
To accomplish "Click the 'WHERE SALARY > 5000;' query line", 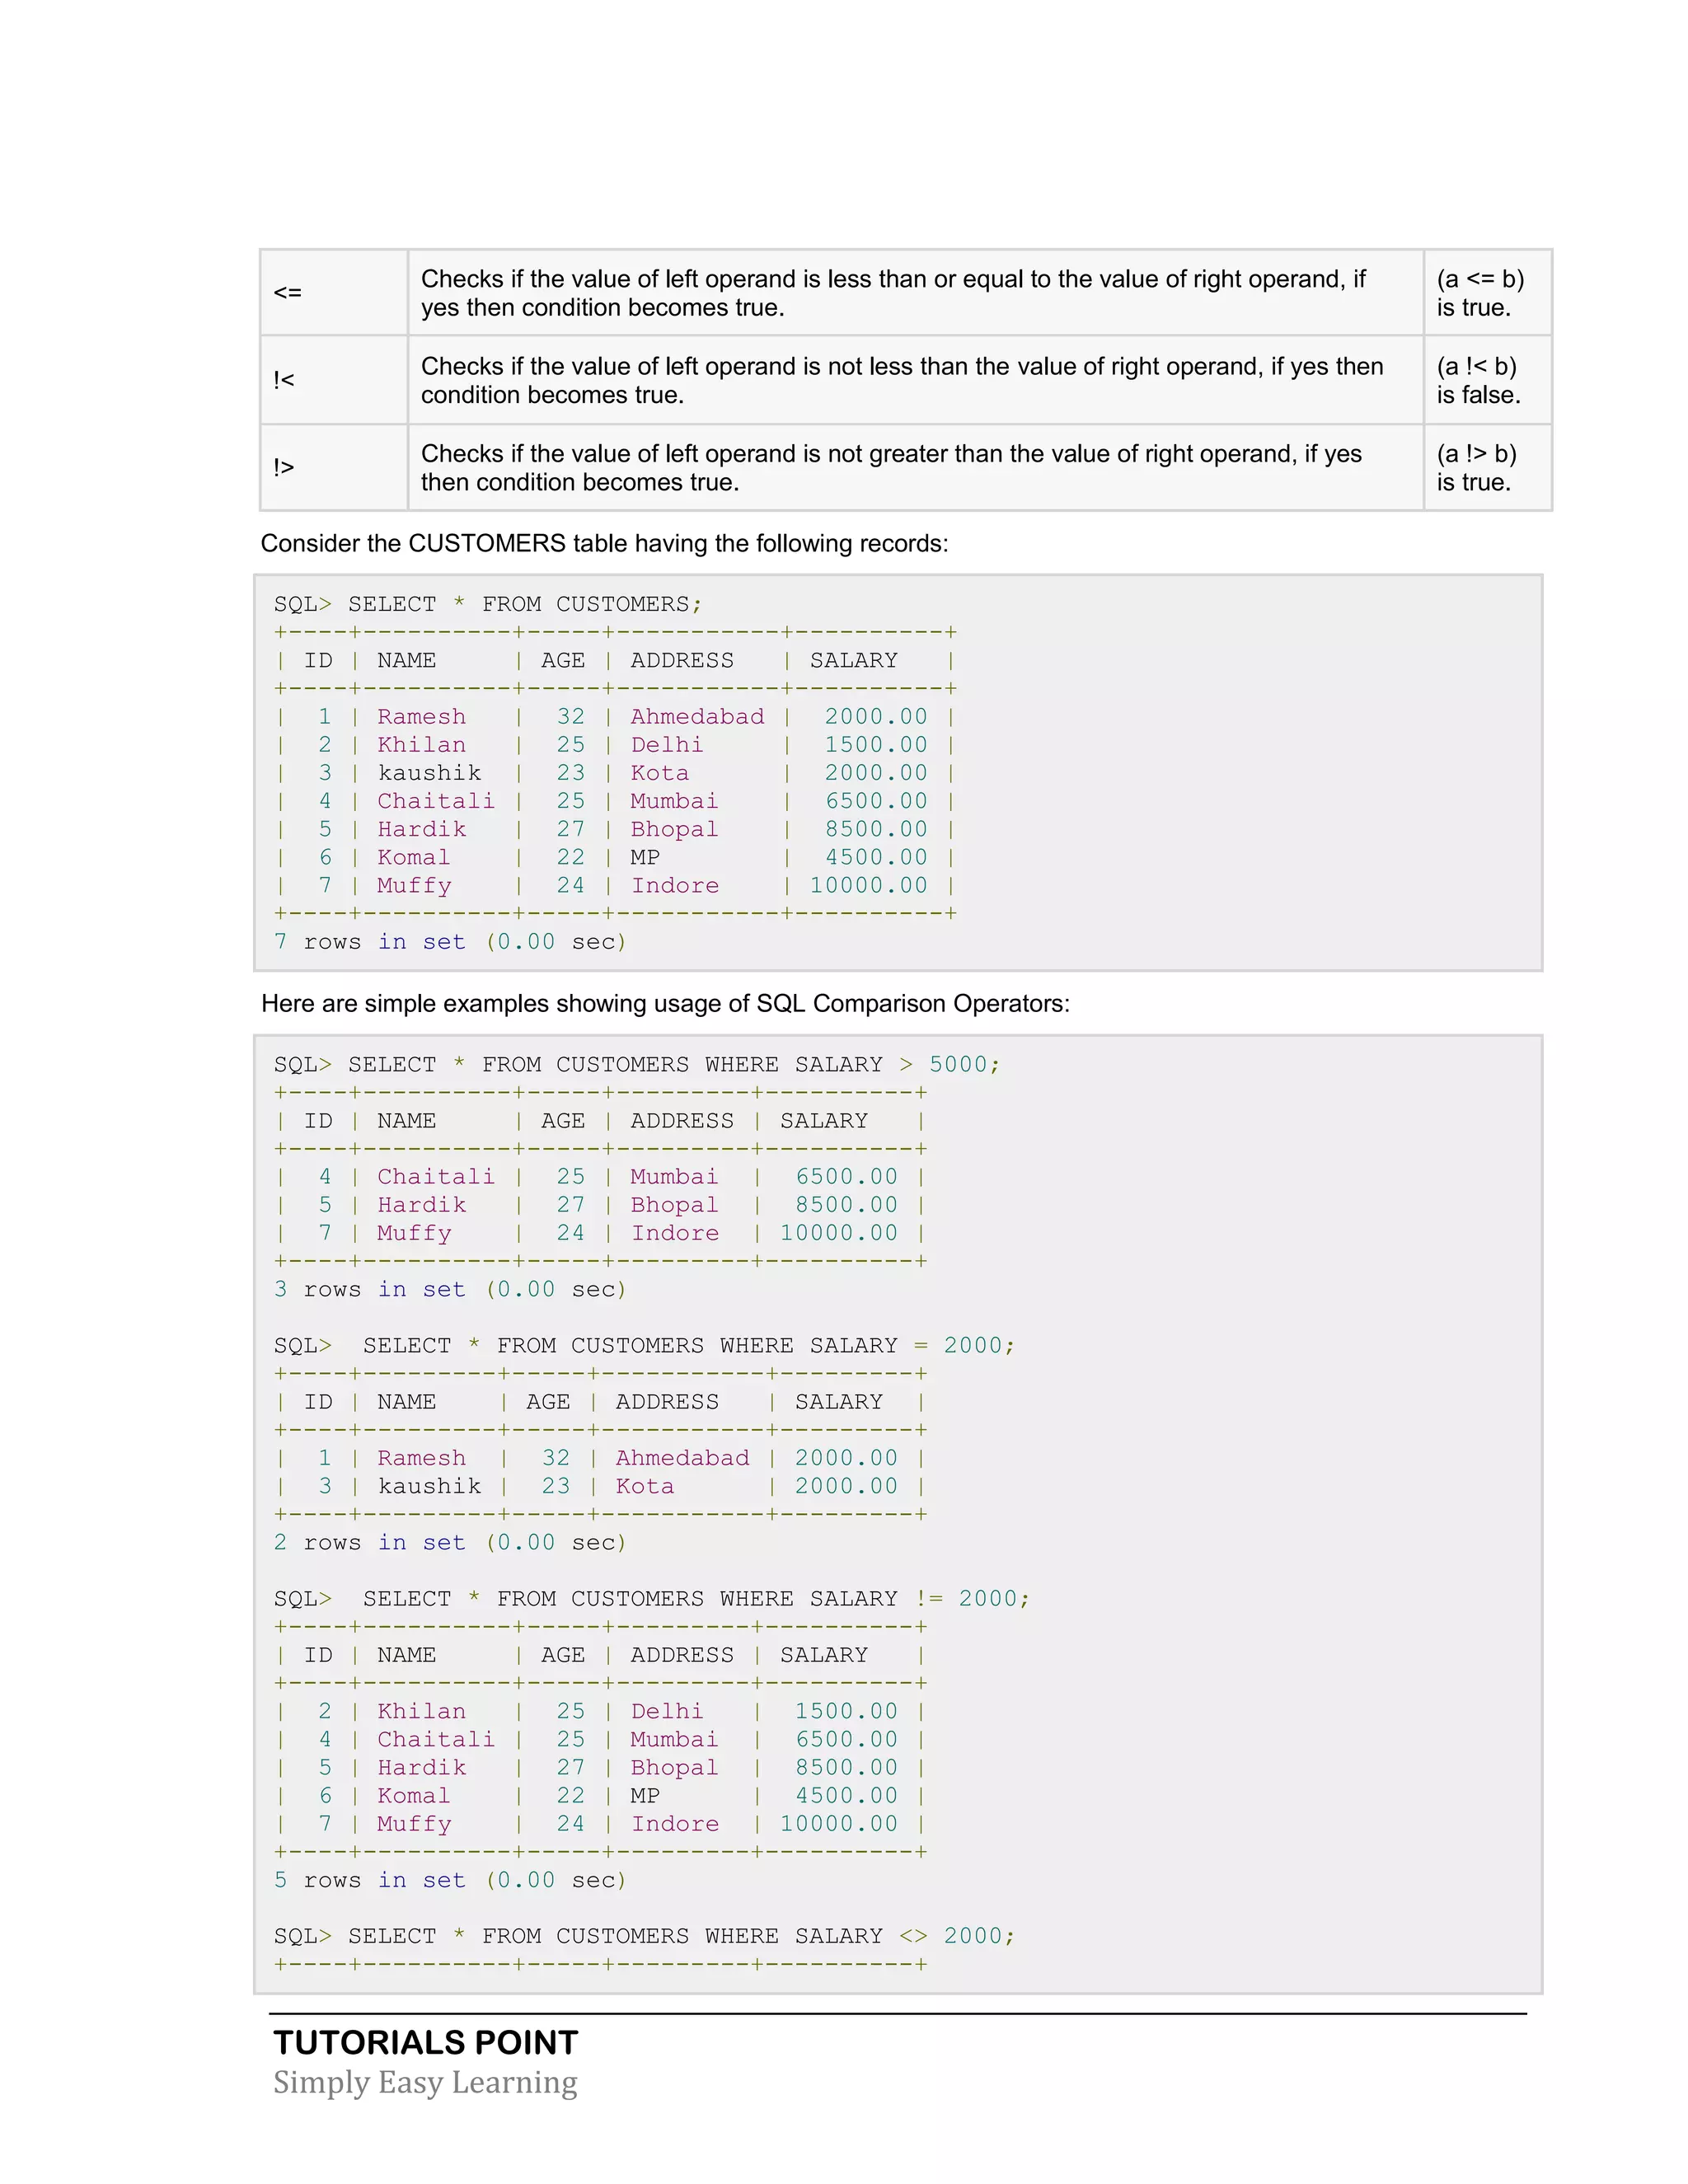I will point(637,1064).
